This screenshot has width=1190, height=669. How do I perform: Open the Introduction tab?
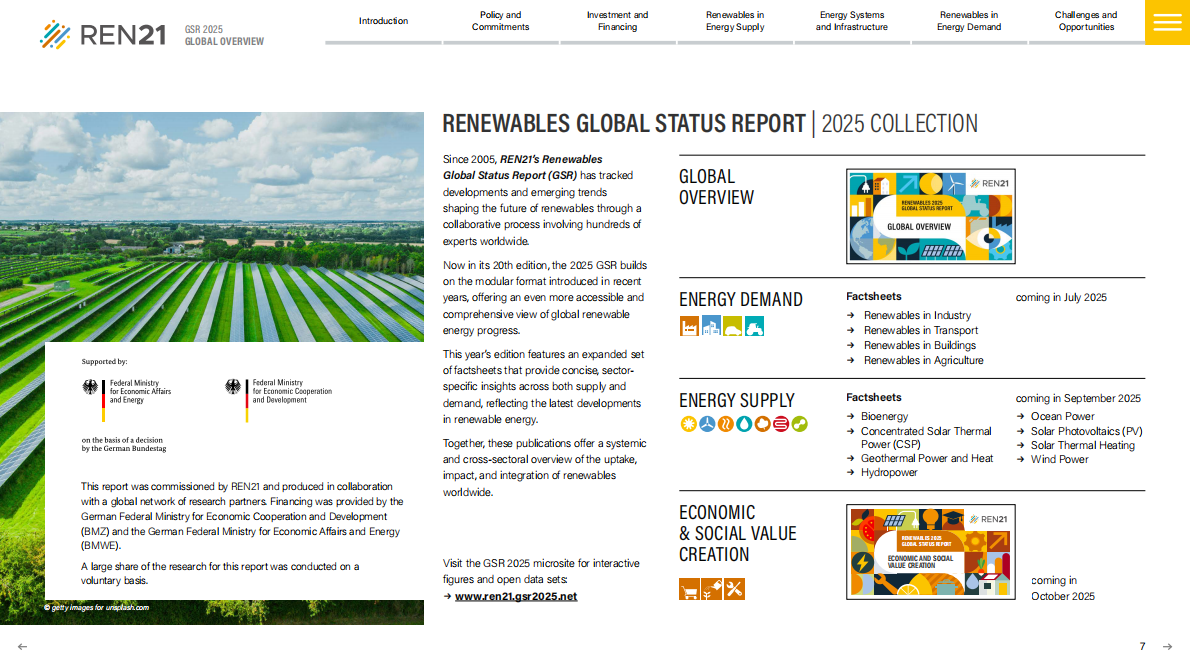click(383, 21)
